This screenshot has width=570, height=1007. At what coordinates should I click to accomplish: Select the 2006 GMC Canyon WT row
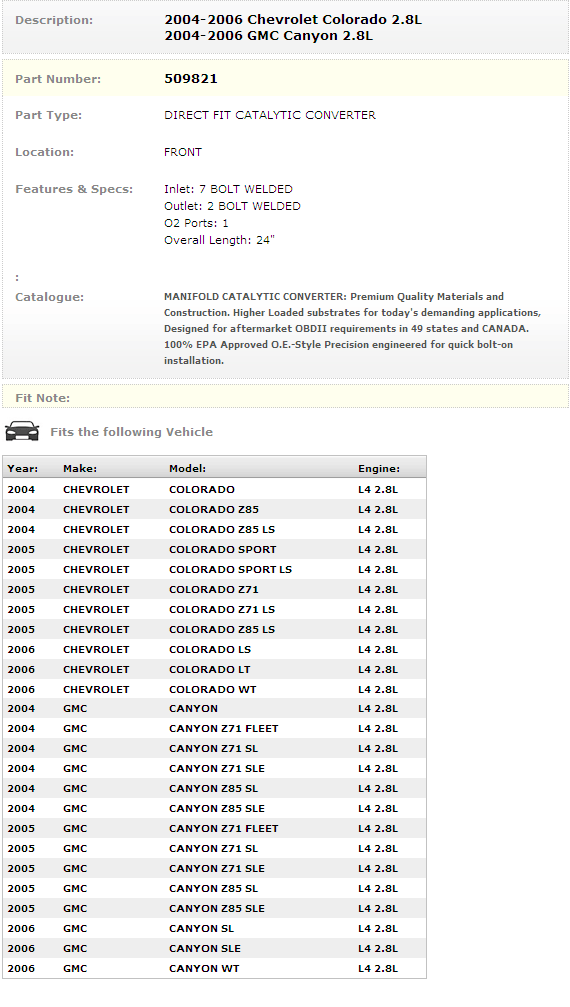pos(214,968)
